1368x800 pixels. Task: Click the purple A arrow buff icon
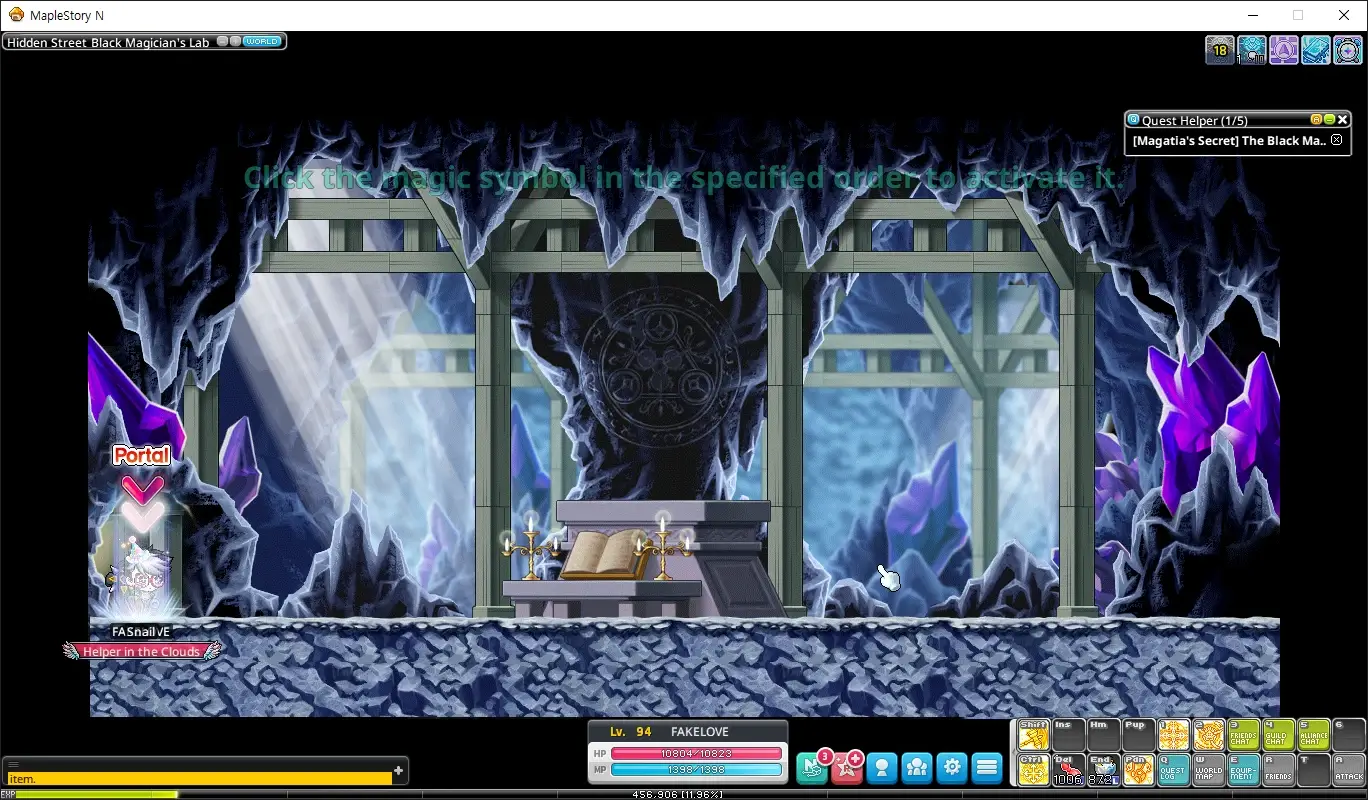click(x=1284, y=49)
